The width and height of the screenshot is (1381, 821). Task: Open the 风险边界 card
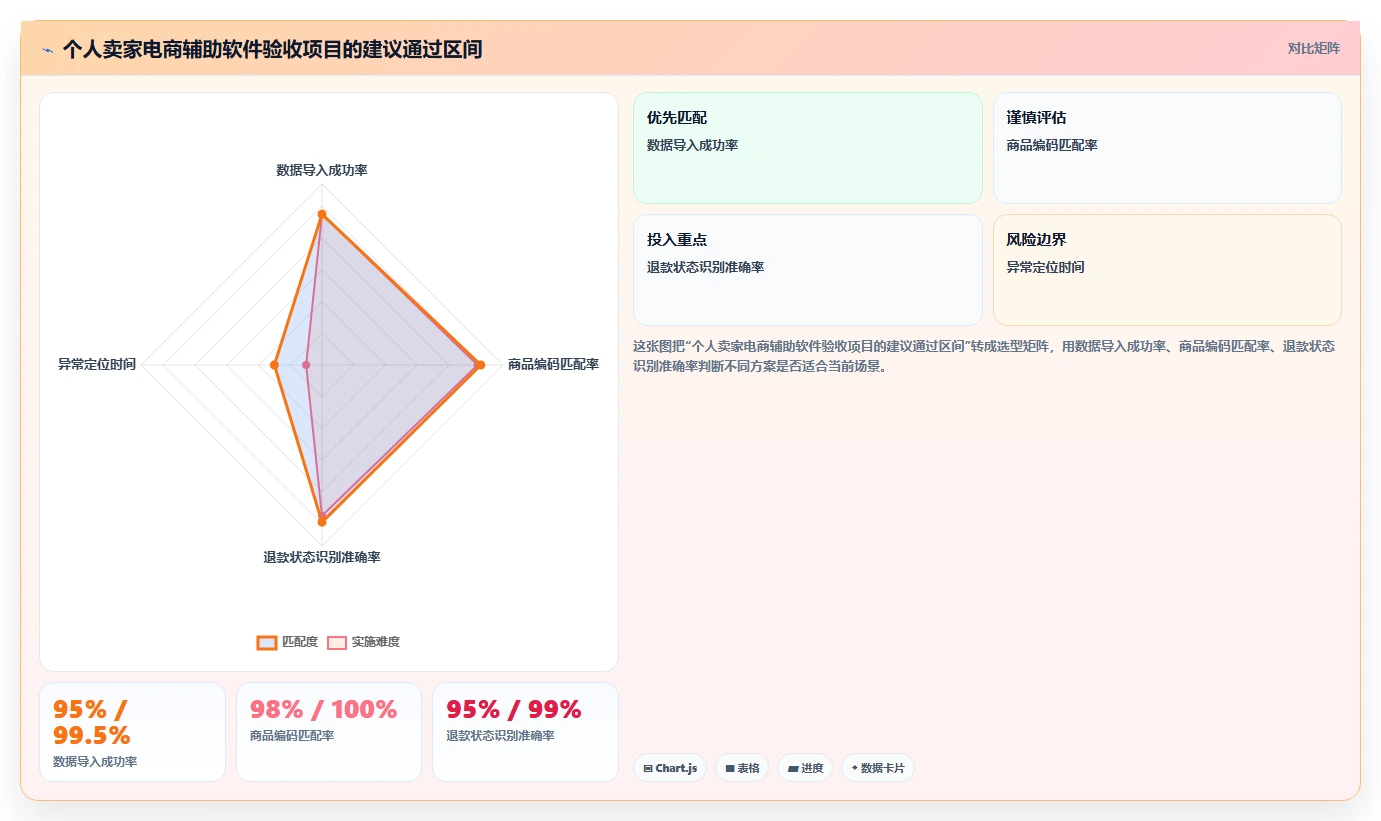[x=1166, y=270]
